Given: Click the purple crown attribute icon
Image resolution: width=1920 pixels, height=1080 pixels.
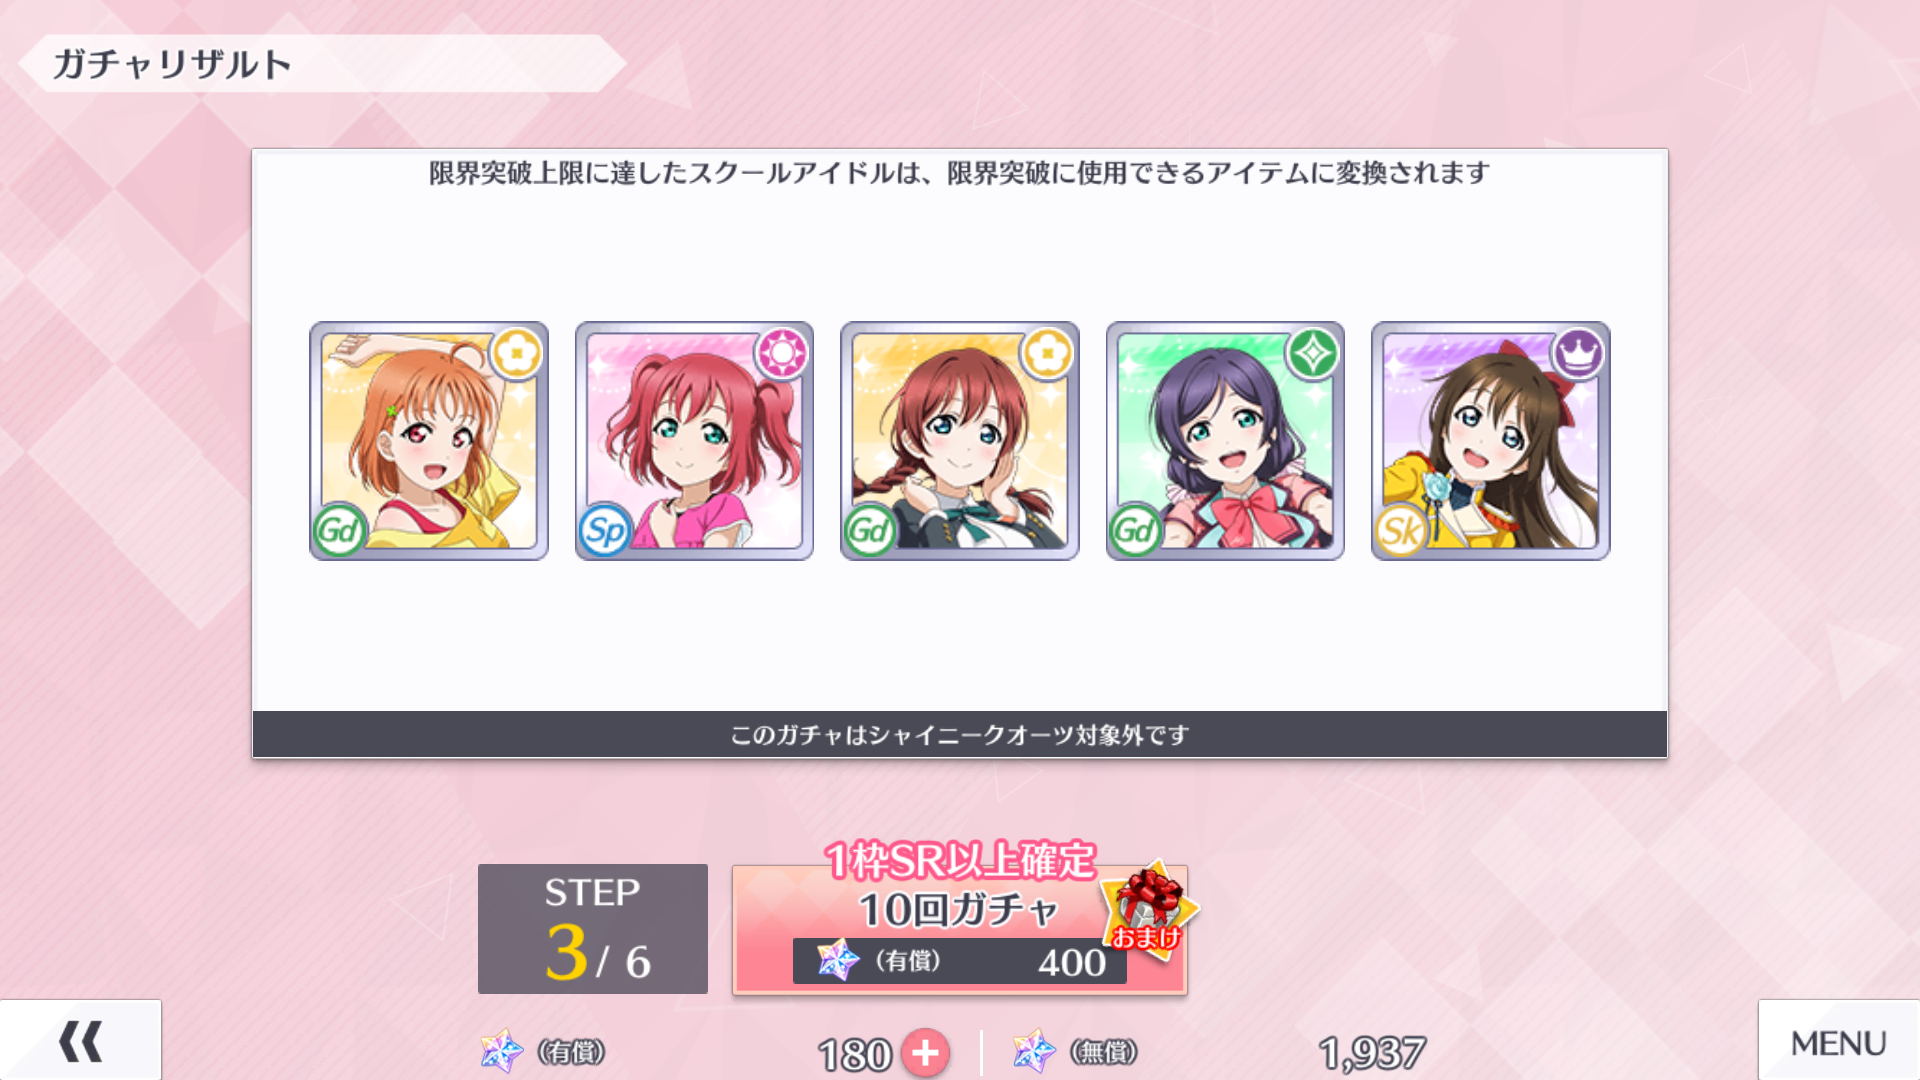Looking at the screenshot, I should pos(1579,353).
